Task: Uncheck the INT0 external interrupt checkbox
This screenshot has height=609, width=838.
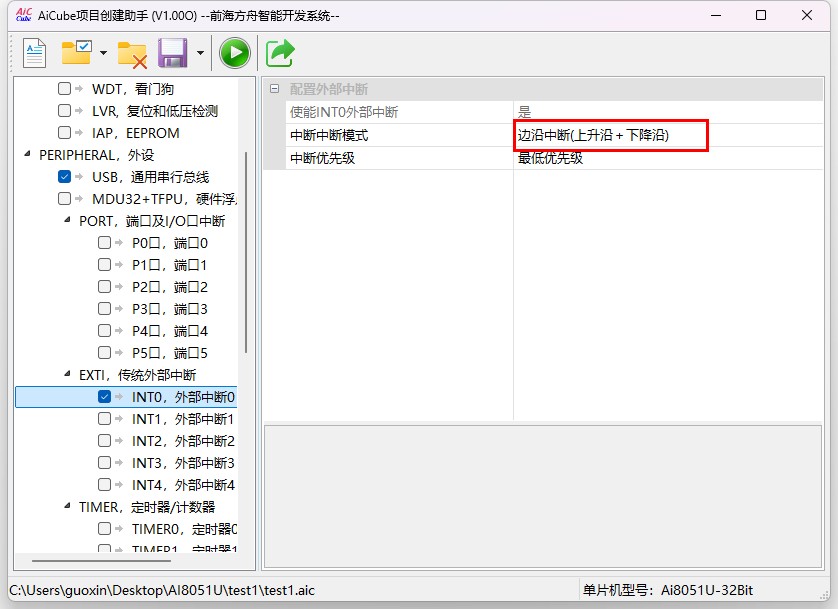Action: pyautogui.click(x=104, y=396)
